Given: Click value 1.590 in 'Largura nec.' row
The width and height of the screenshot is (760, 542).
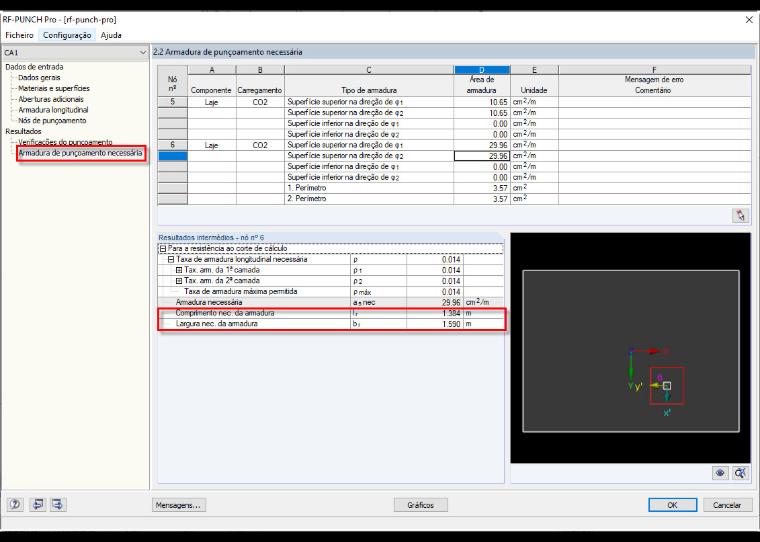Looking at the screenshot, I should (x=435, y=324).
